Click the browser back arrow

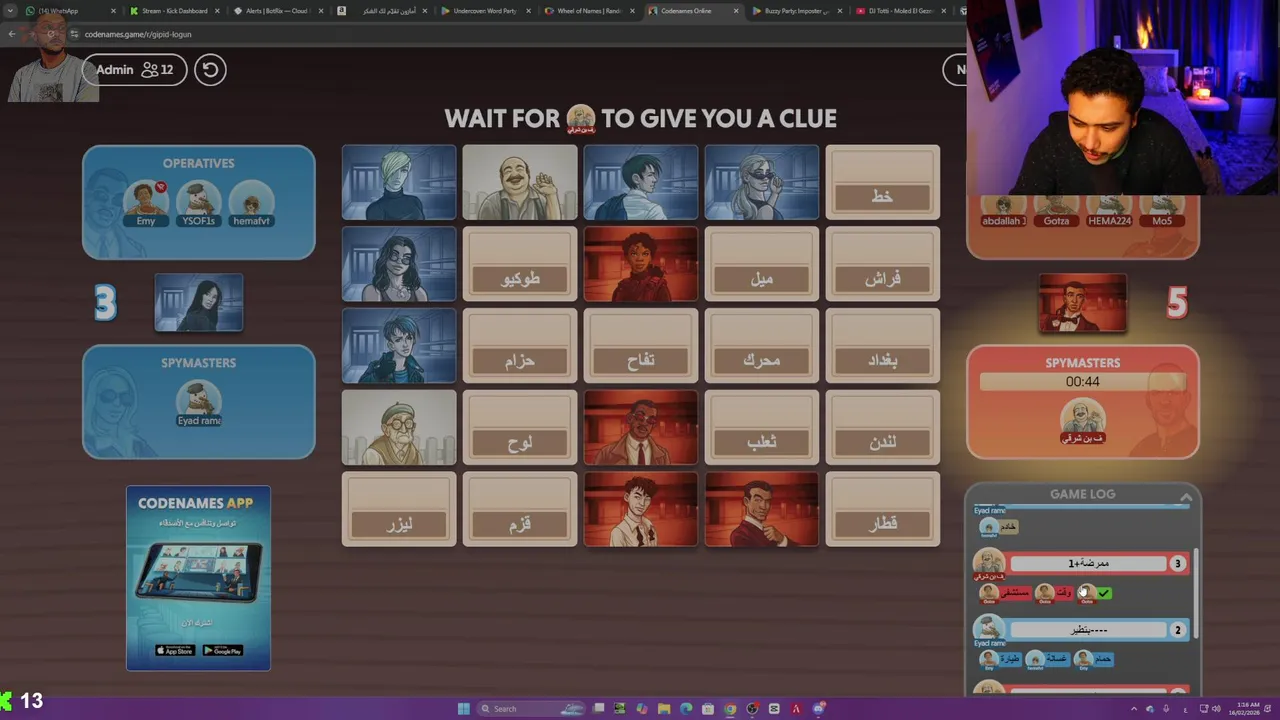12,34
